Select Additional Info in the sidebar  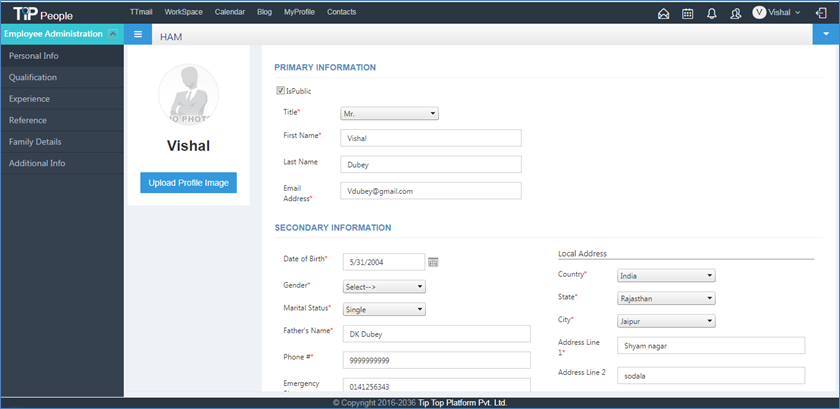[x=62, y=163]
